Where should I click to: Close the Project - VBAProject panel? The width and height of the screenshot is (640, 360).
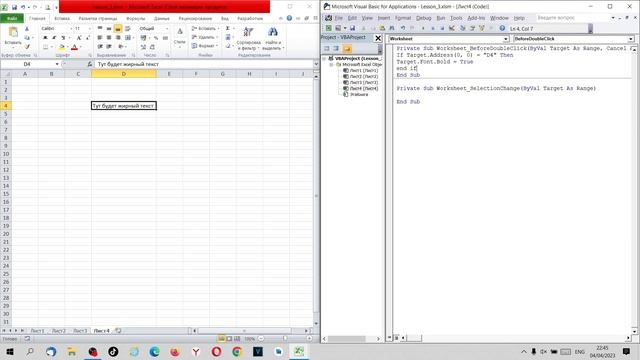tap(378, 38)
